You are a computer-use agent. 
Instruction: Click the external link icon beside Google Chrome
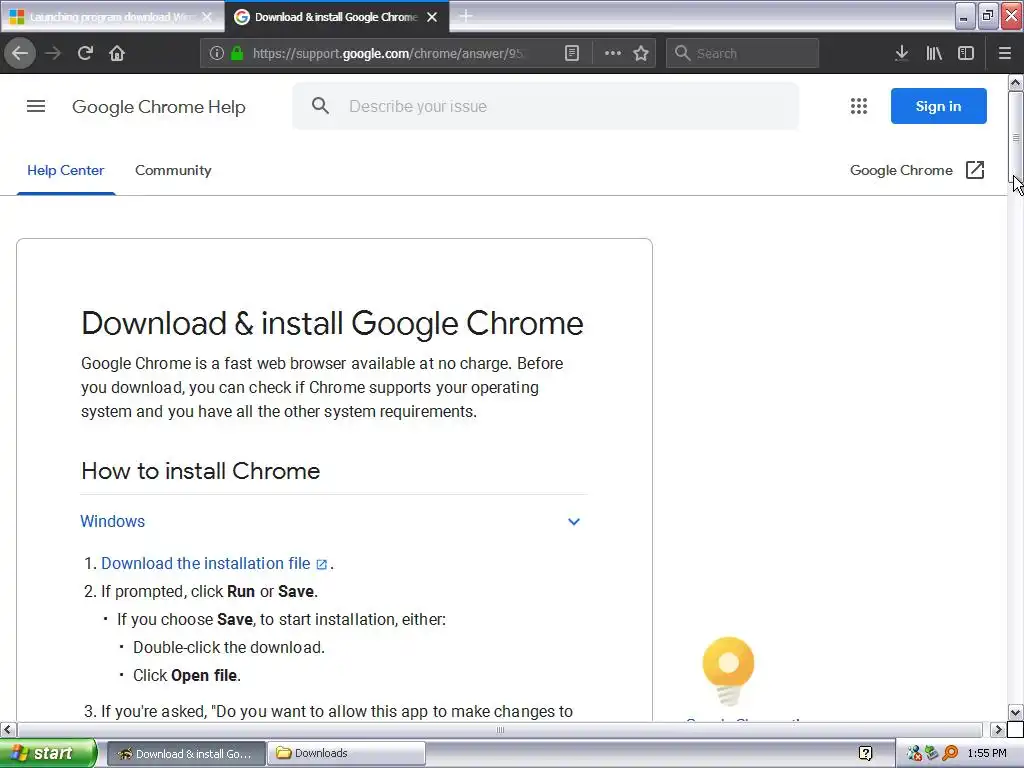[974, 170]
